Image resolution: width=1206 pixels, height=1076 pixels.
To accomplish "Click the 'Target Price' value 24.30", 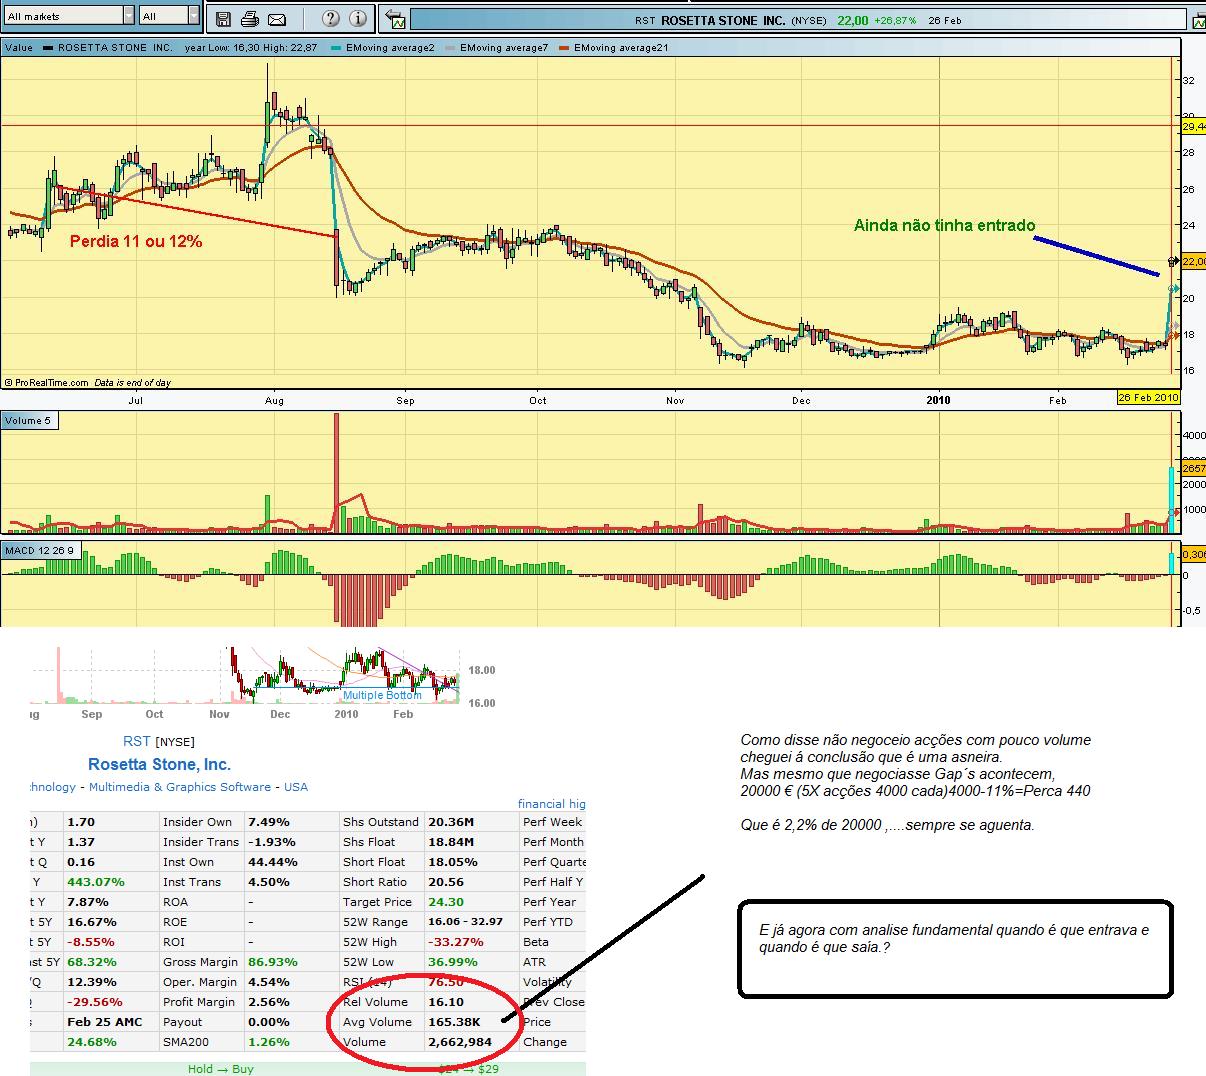I will pos(446,902).
